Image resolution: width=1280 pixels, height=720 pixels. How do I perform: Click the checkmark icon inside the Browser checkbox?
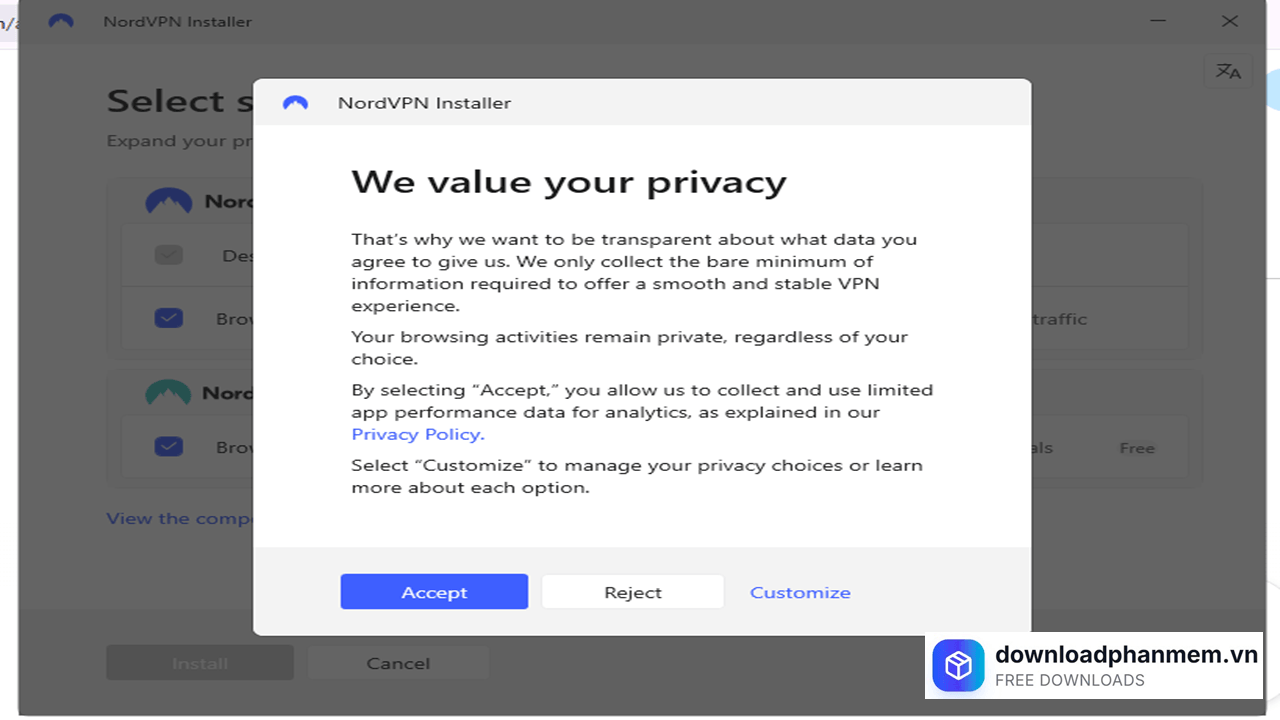coord(169,318)
